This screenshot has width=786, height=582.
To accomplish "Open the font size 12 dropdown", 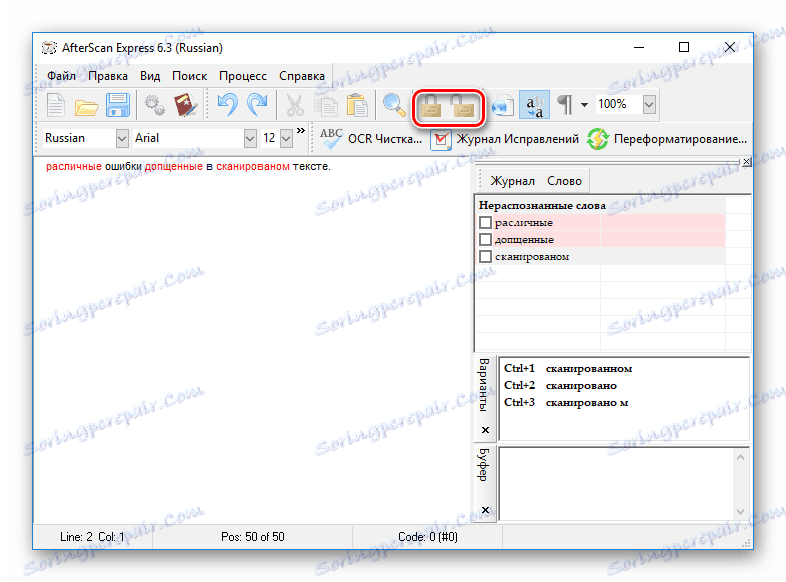I will (286, 138).
